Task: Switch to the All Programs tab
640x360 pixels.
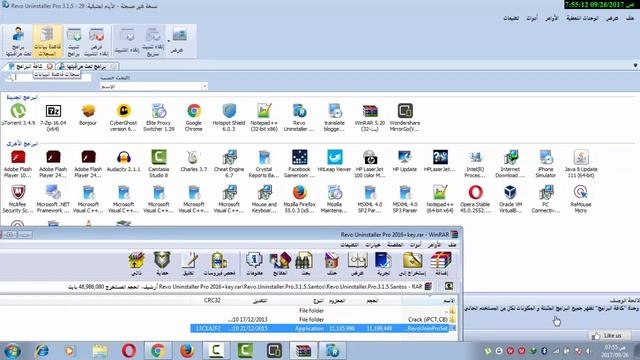Action: [x=29, y=66]
